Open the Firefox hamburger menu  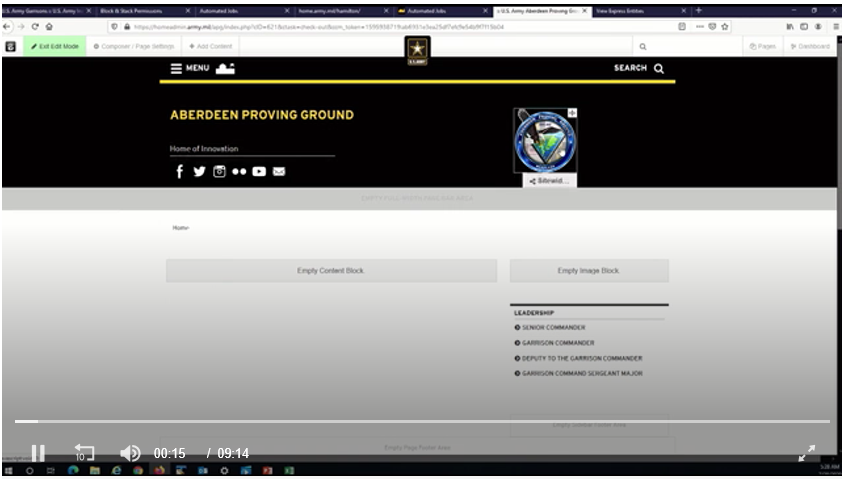point(837,26)
